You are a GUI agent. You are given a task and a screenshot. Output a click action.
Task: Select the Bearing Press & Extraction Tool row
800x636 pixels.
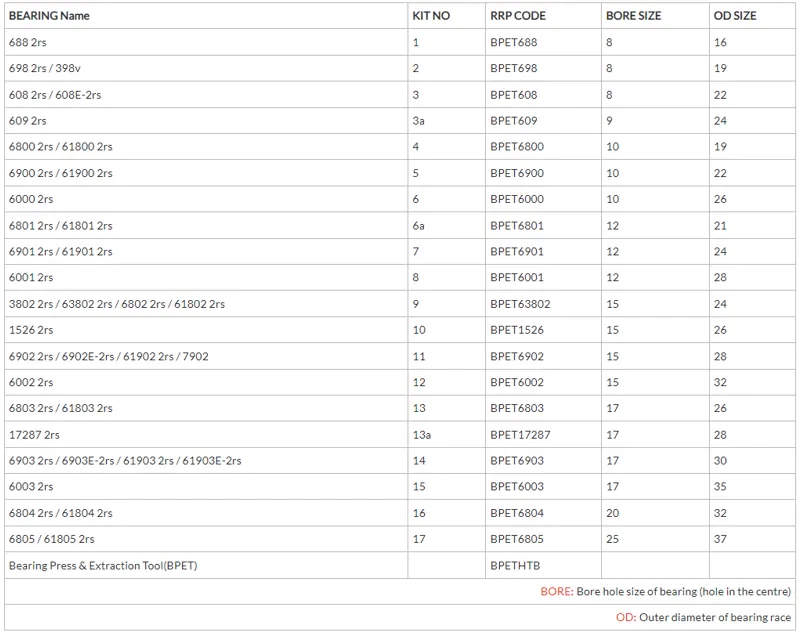pyautogui.click(x=103, y=566)
